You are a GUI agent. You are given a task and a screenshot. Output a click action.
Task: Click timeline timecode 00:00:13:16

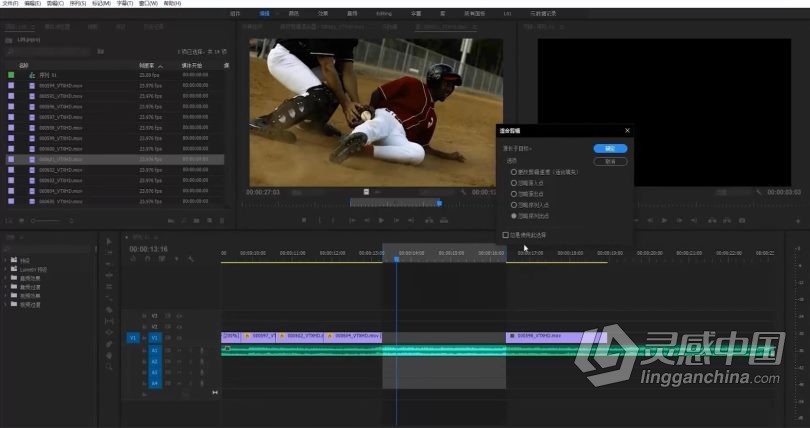click(148, 249)
